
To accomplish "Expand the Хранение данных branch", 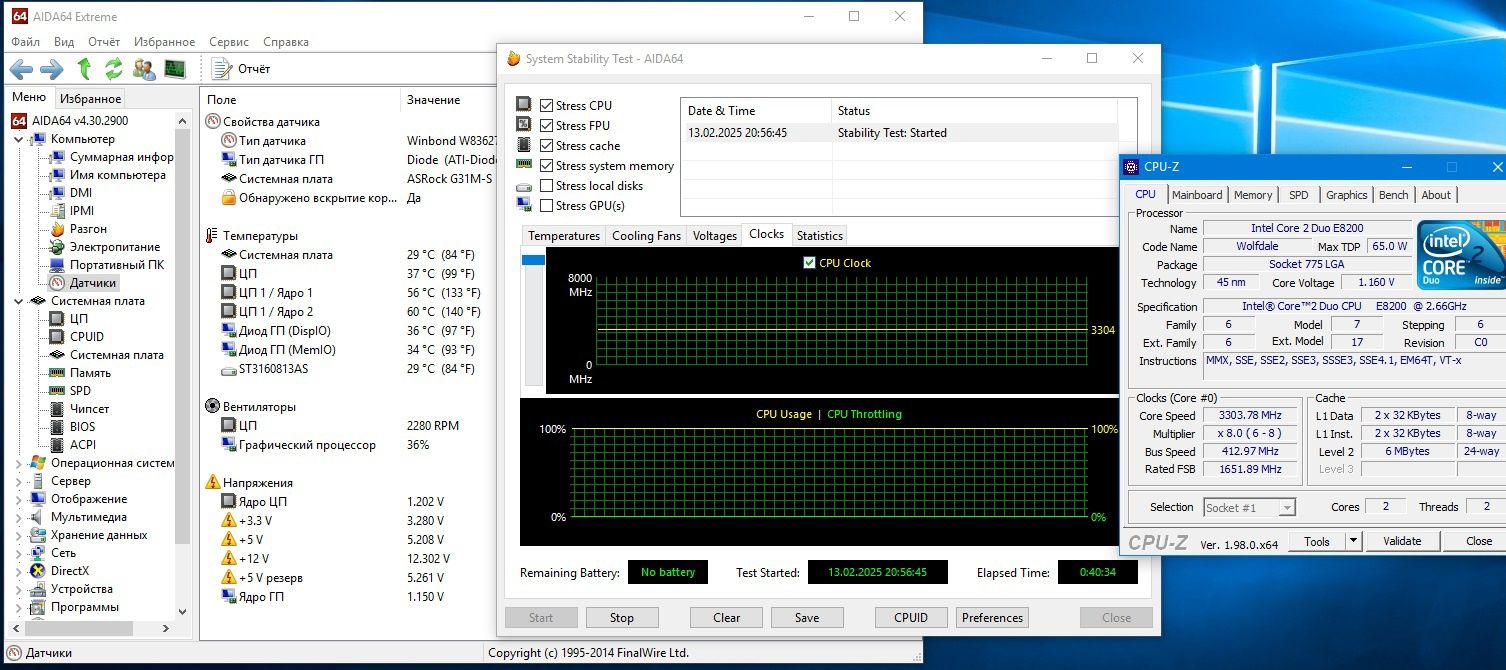I will (19, 535).
